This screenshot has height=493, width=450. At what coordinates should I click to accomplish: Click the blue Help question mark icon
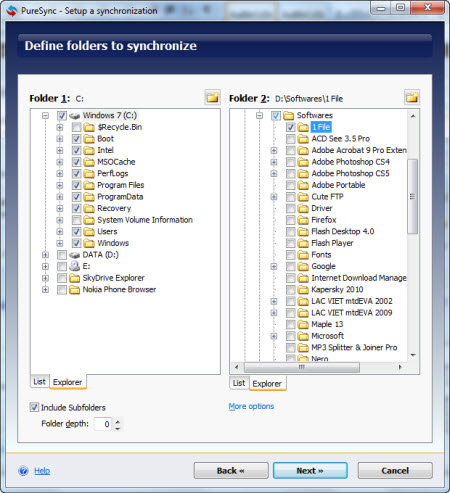(23, 471)
